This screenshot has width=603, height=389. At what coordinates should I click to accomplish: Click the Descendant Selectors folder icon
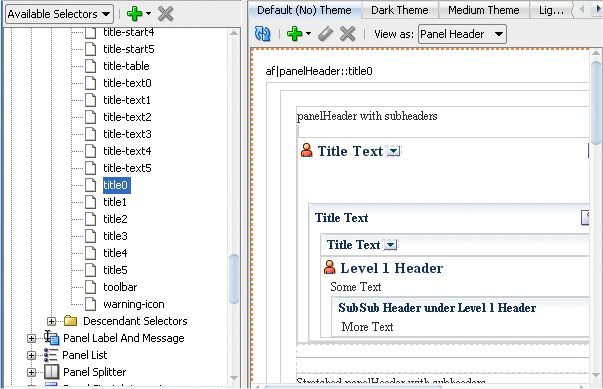(x=70, y=320)
